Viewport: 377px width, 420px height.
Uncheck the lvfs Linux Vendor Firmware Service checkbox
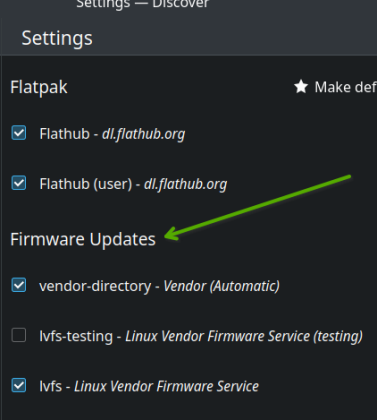[x=19, y=385]
